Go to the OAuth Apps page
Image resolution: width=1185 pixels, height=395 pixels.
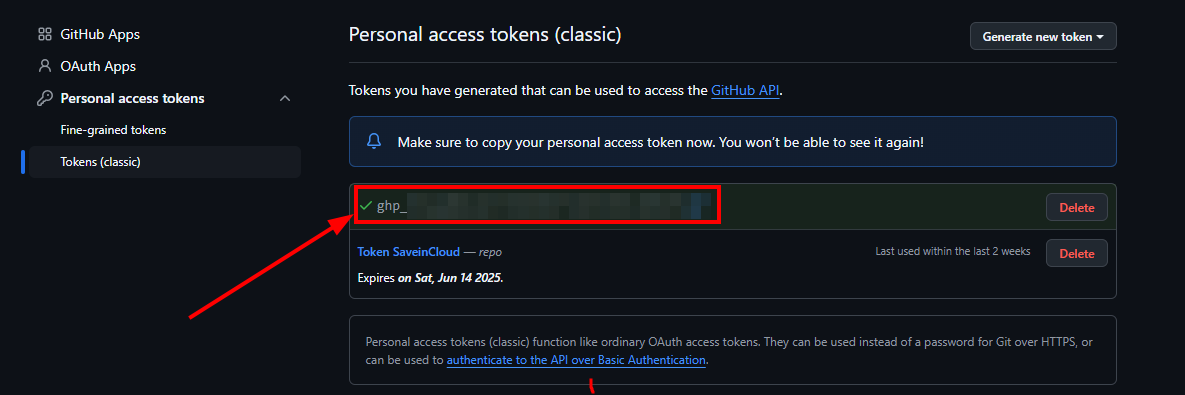click(x=98, y=66)
